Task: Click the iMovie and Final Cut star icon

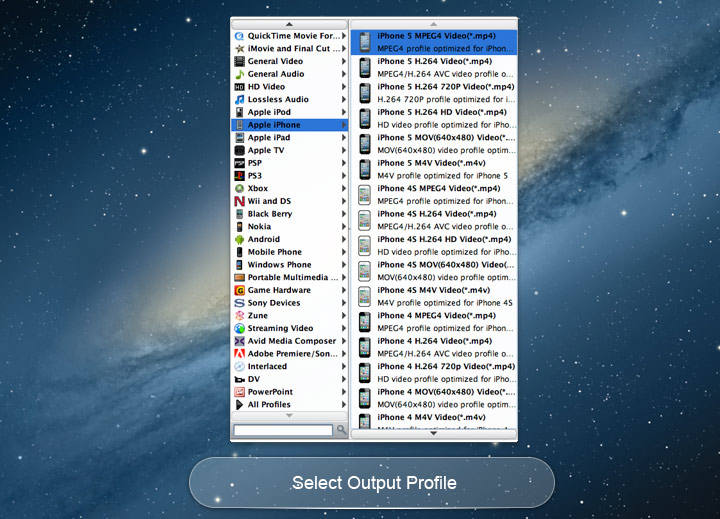Action: 239,49
